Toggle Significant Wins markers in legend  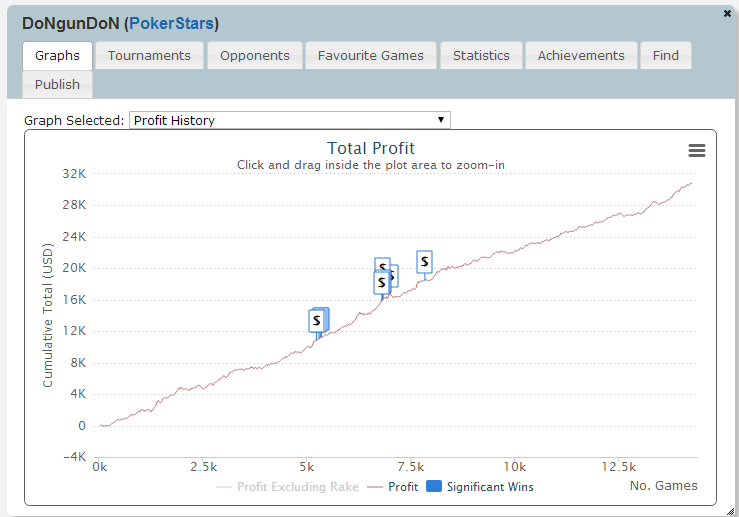[x=490, y=487]
